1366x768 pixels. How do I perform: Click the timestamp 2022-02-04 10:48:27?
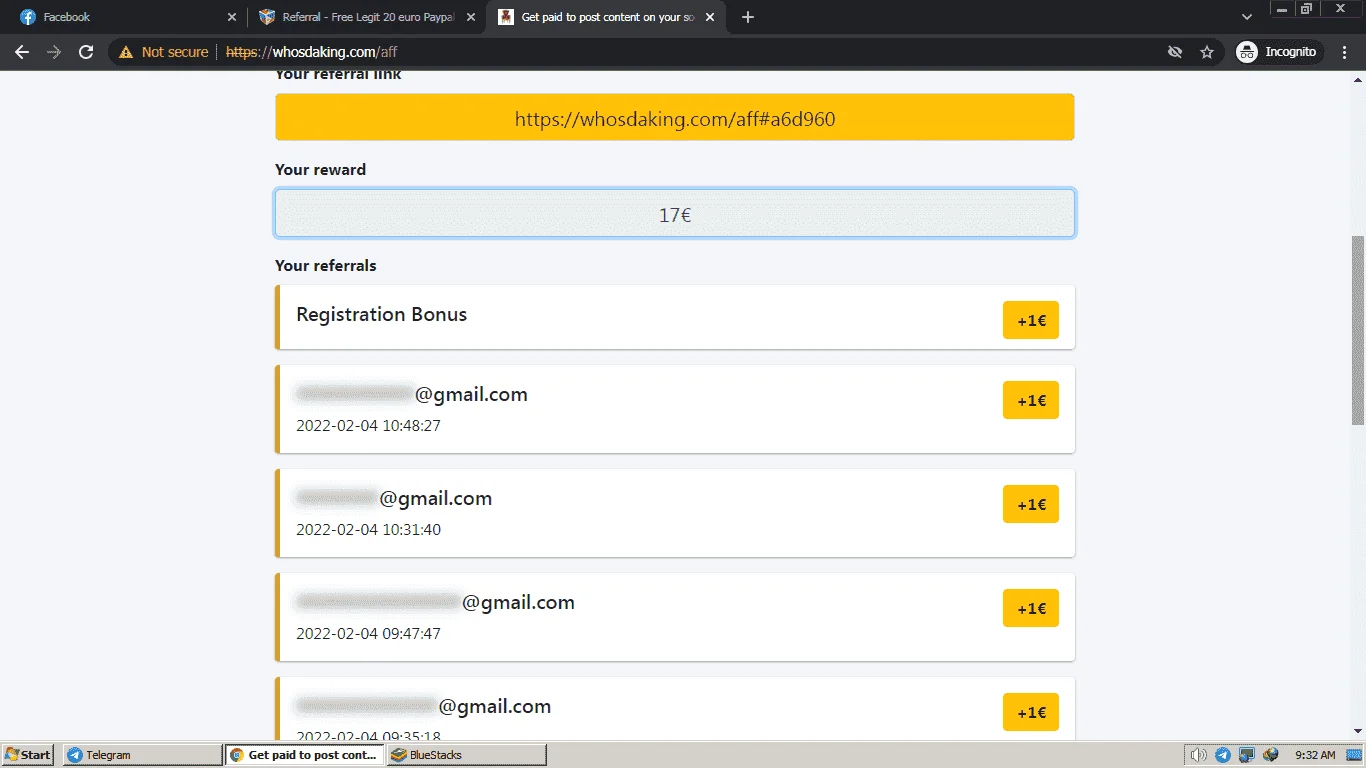point(368,426)
